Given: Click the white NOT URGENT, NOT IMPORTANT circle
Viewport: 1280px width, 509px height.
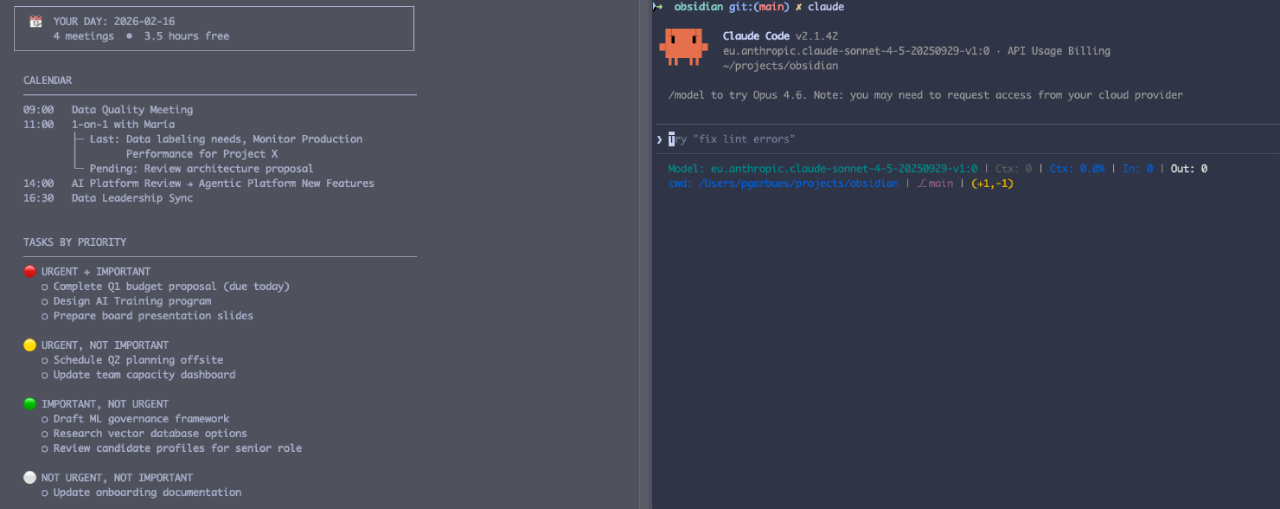Looking at the screenshot, I should pyautogui.click(x=30, y=478).
